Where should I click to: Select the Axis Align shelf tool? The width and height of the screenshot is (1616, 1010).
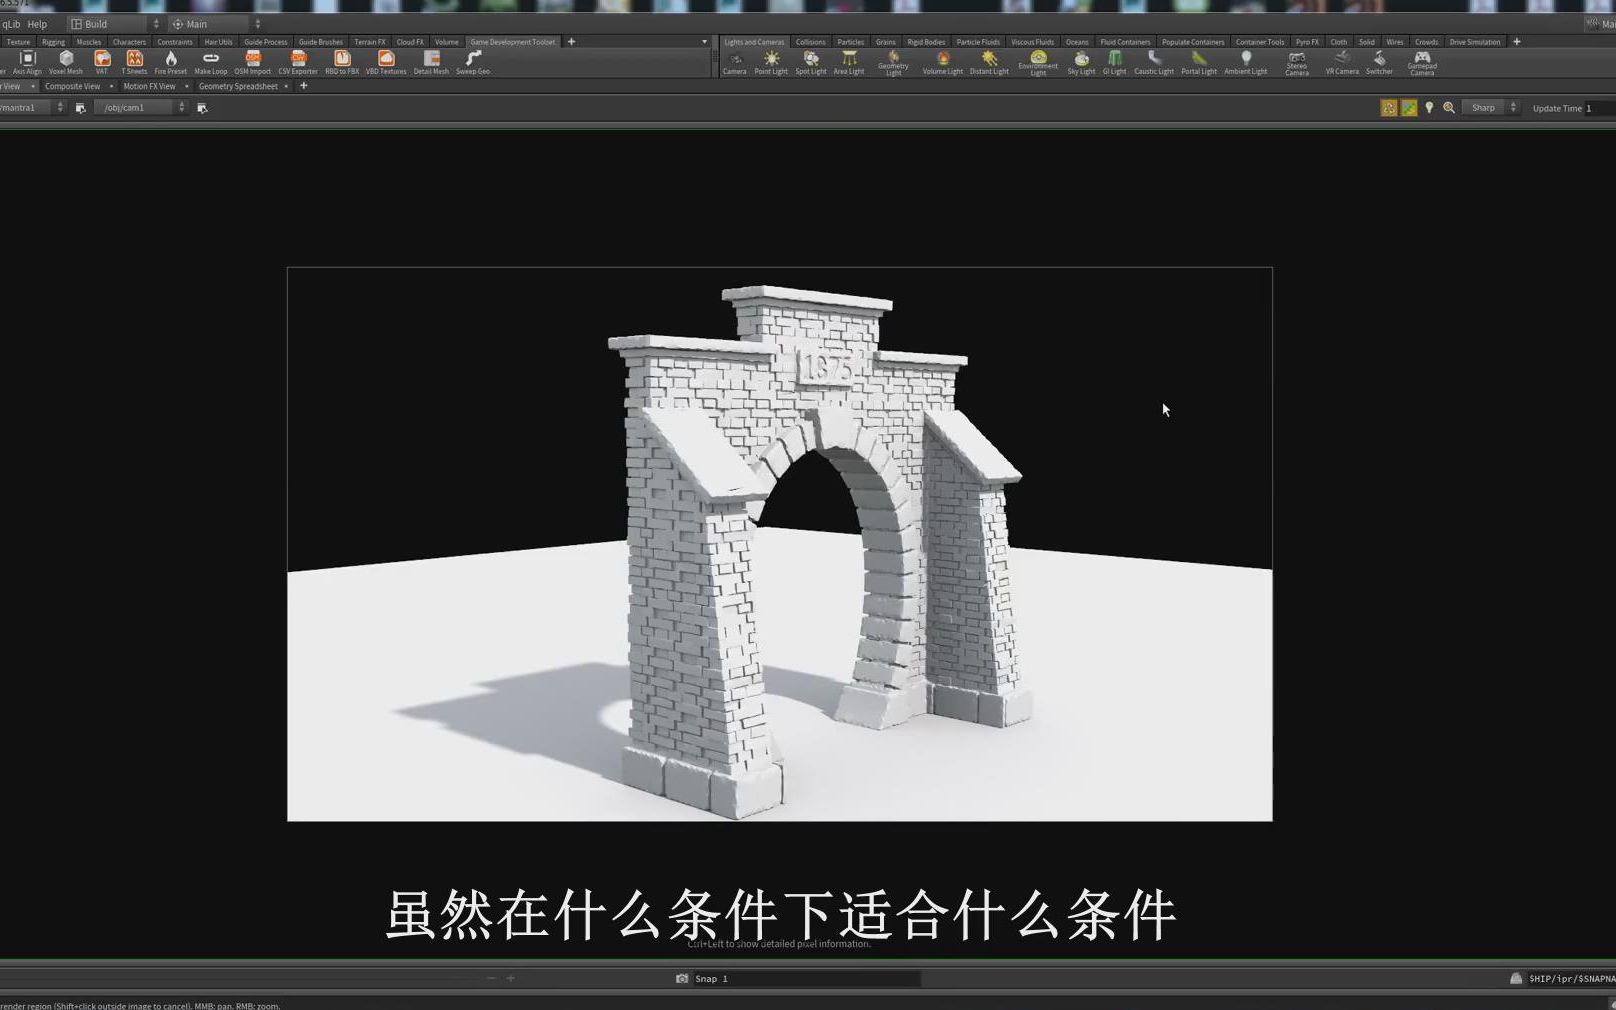point(27,63)
